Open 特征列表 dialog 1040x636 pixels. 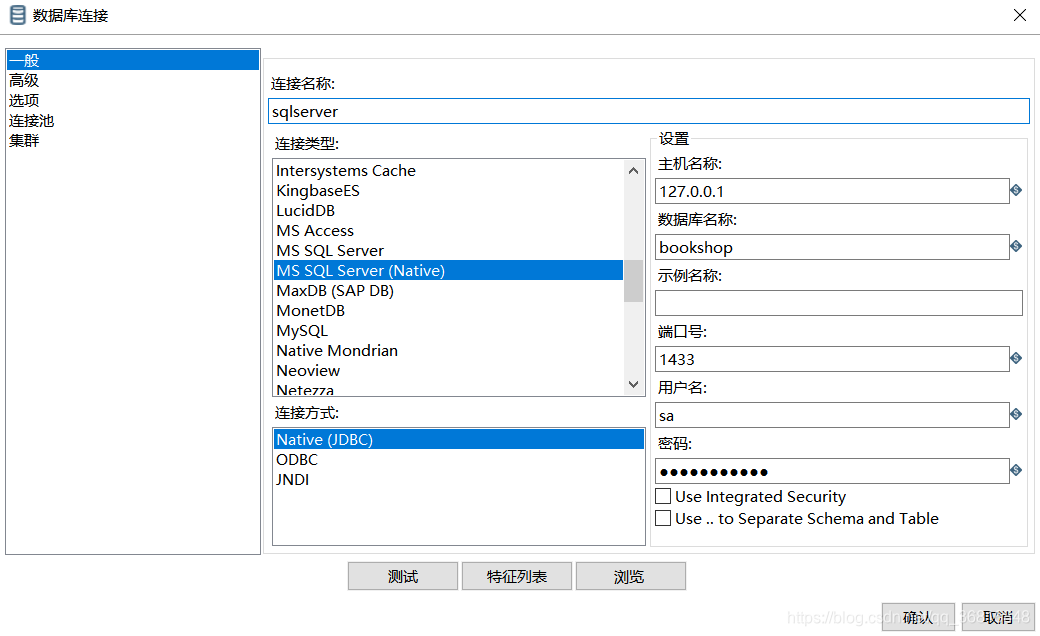coord(516,576)
